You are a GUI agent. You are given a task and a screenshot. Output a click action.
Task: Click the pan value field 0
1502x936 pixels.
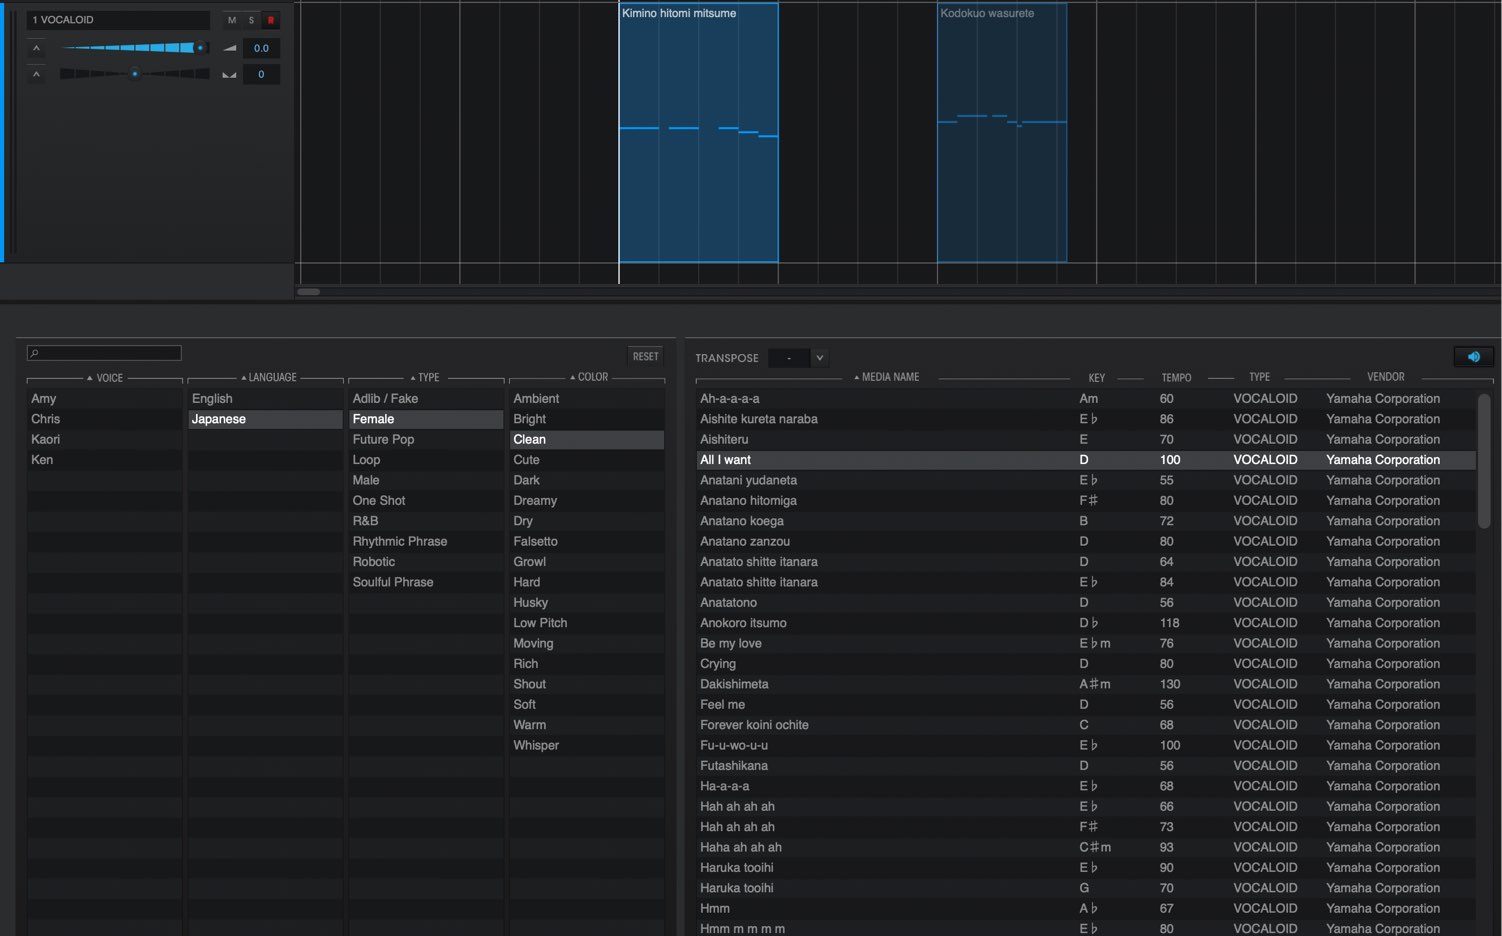[261, 74]
